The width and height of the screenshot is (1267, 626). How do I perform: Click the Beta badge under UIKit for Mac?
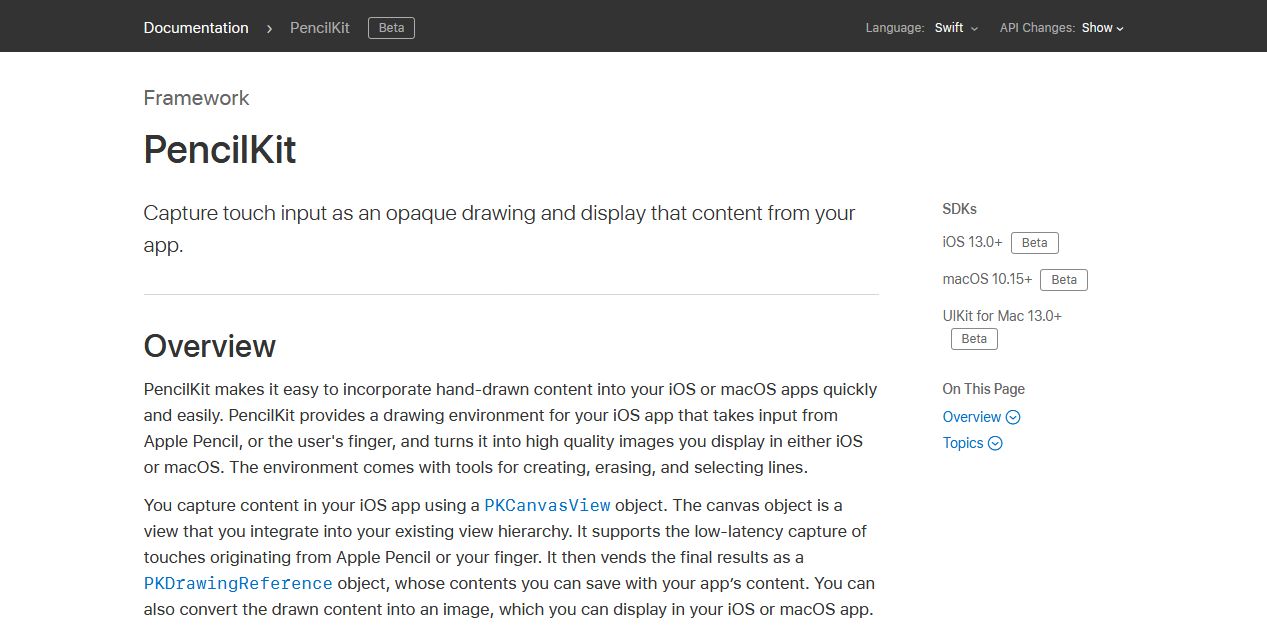[x=974, y=339]
